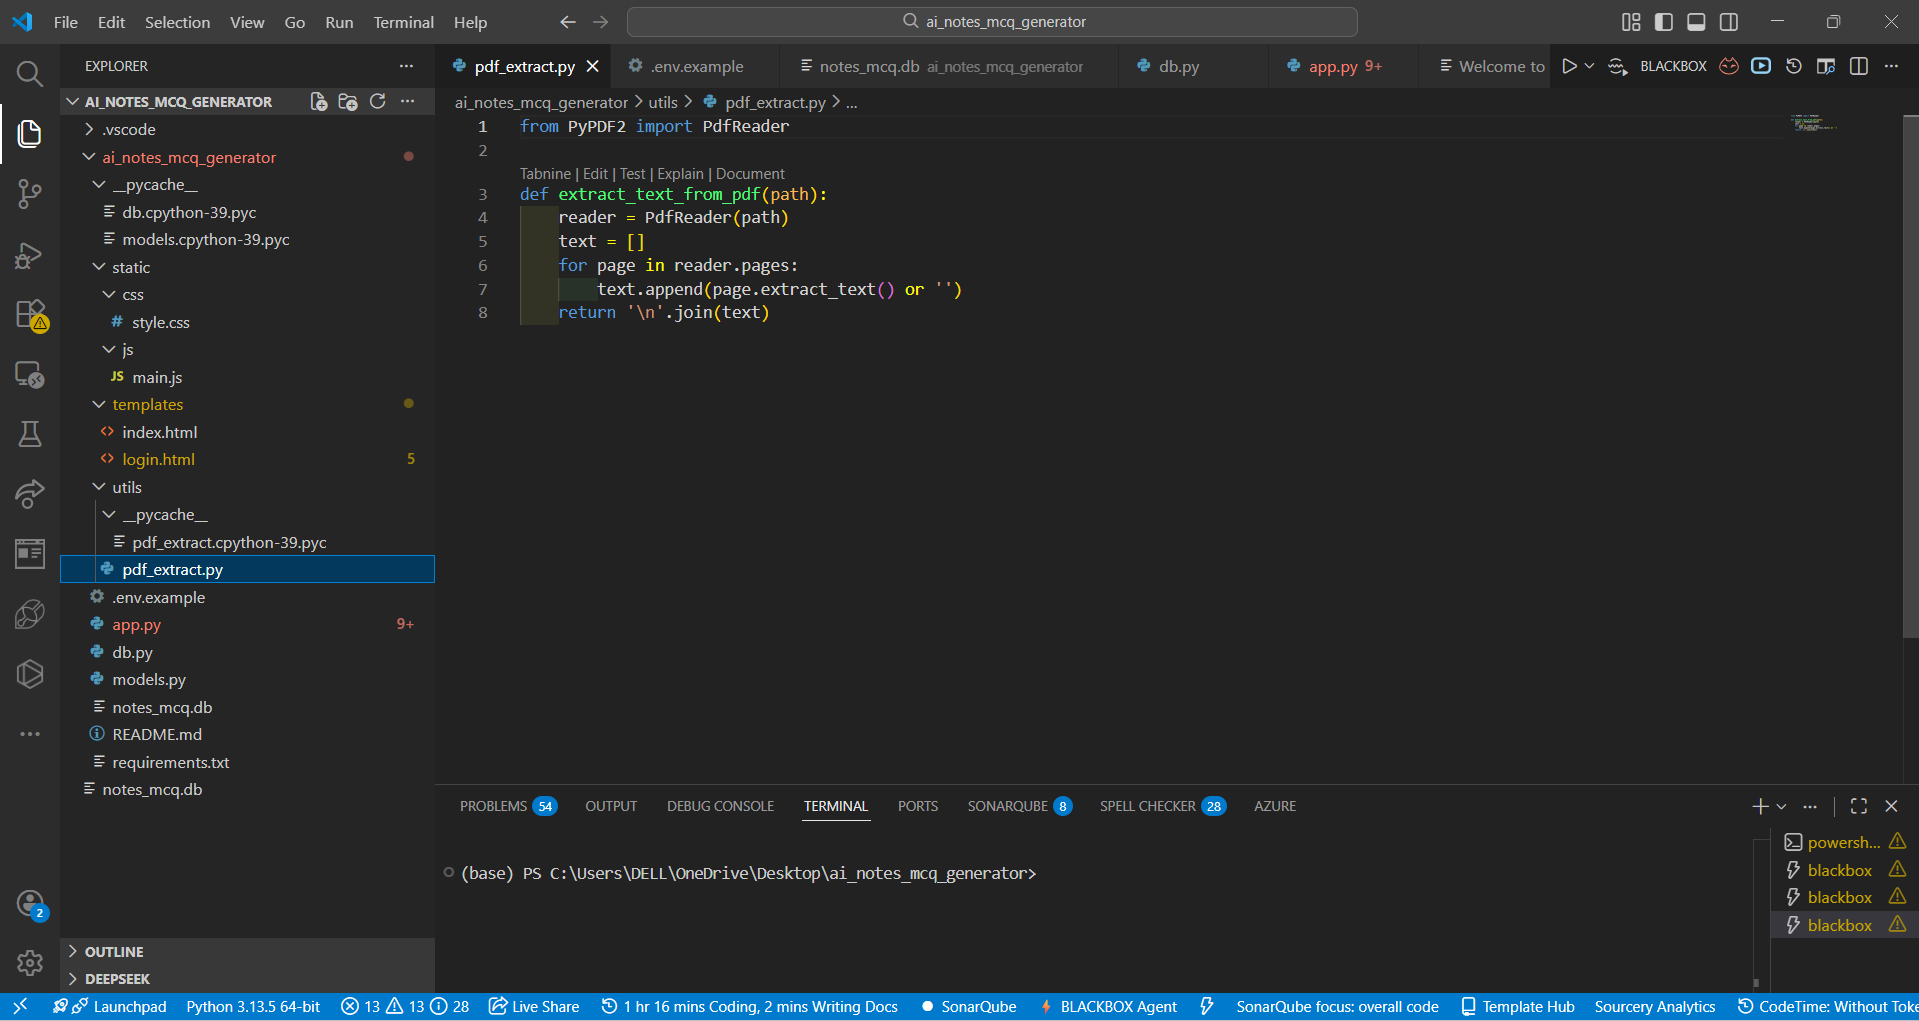Collapse the utils folder
1919x1021 pixels.
point(126,487)
